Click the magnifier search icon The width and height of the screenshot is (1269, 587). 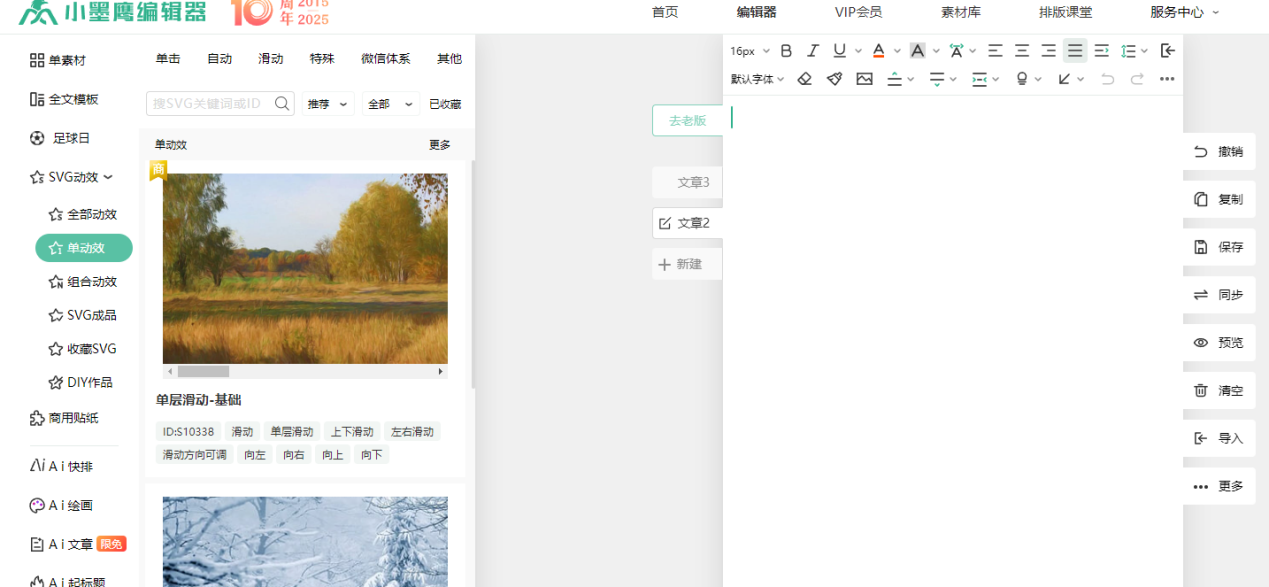282,104
